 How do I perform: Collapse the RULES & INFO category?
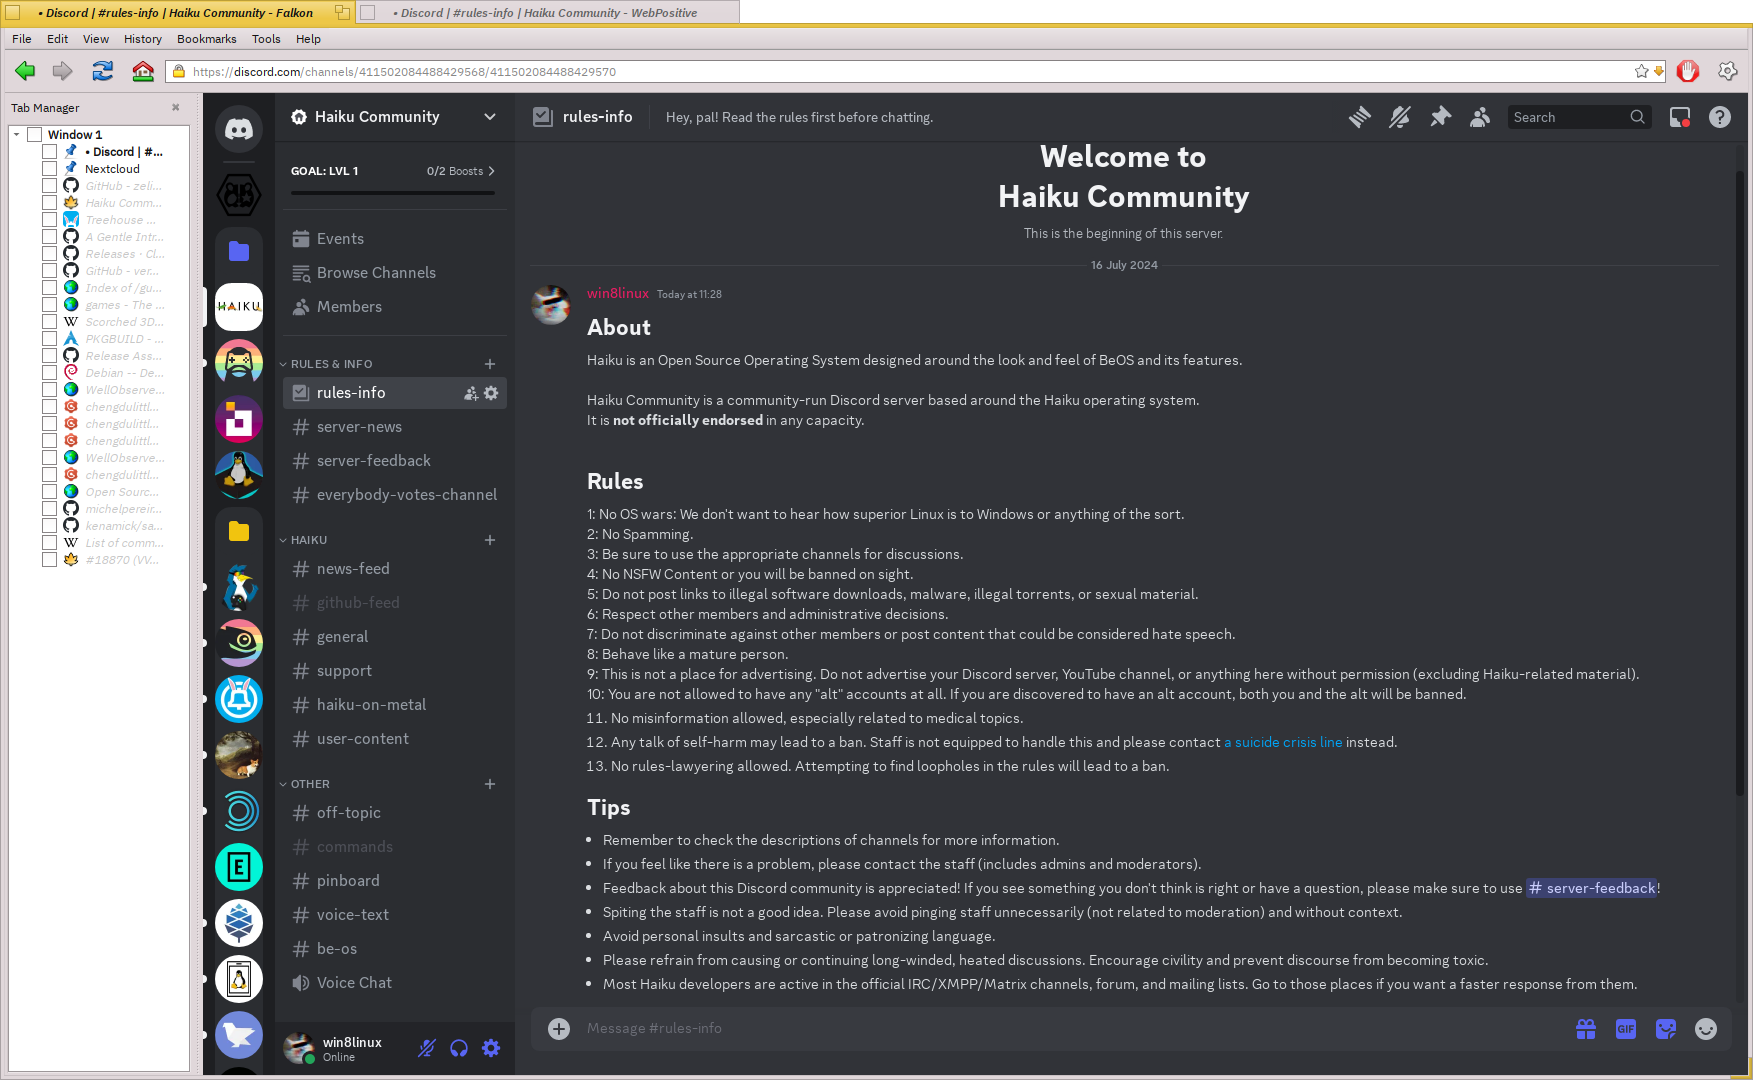[331, 364]
